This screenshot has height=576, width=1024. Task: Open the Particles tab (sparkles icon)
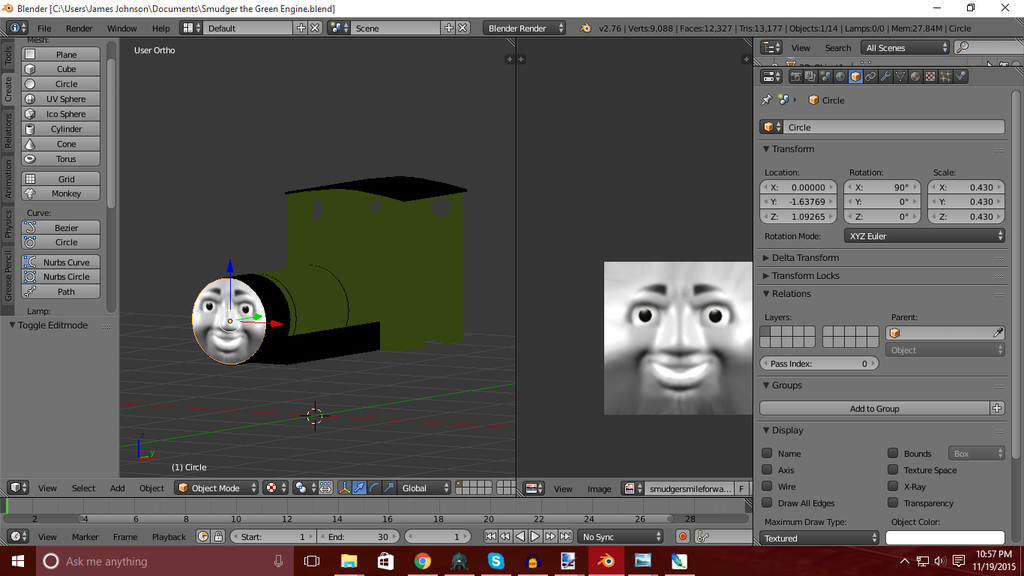(946, 76)
